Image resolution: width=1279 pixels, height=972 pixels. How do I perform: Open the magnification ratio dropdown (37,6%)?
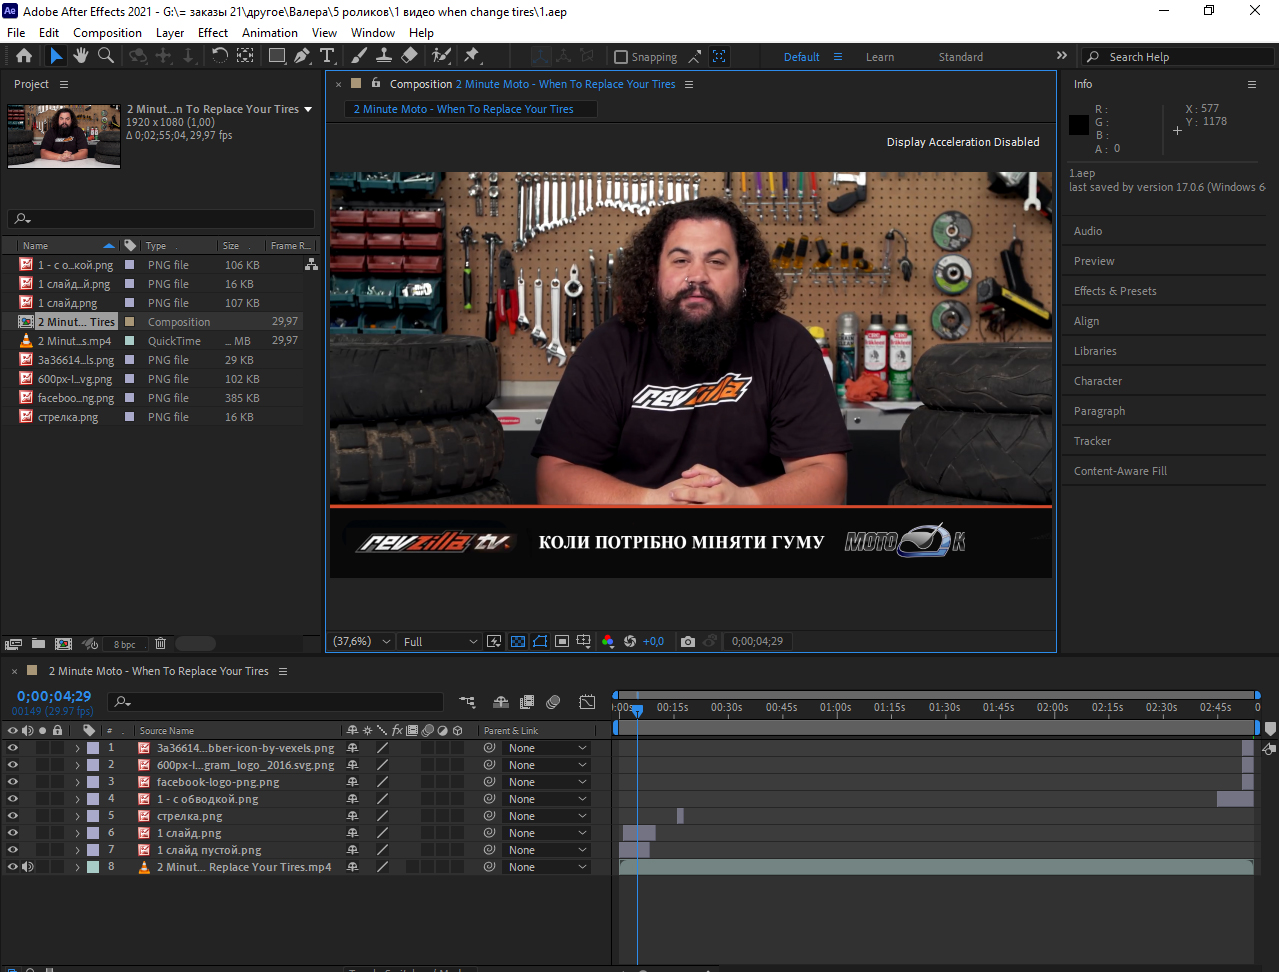(x=361, y=642)
